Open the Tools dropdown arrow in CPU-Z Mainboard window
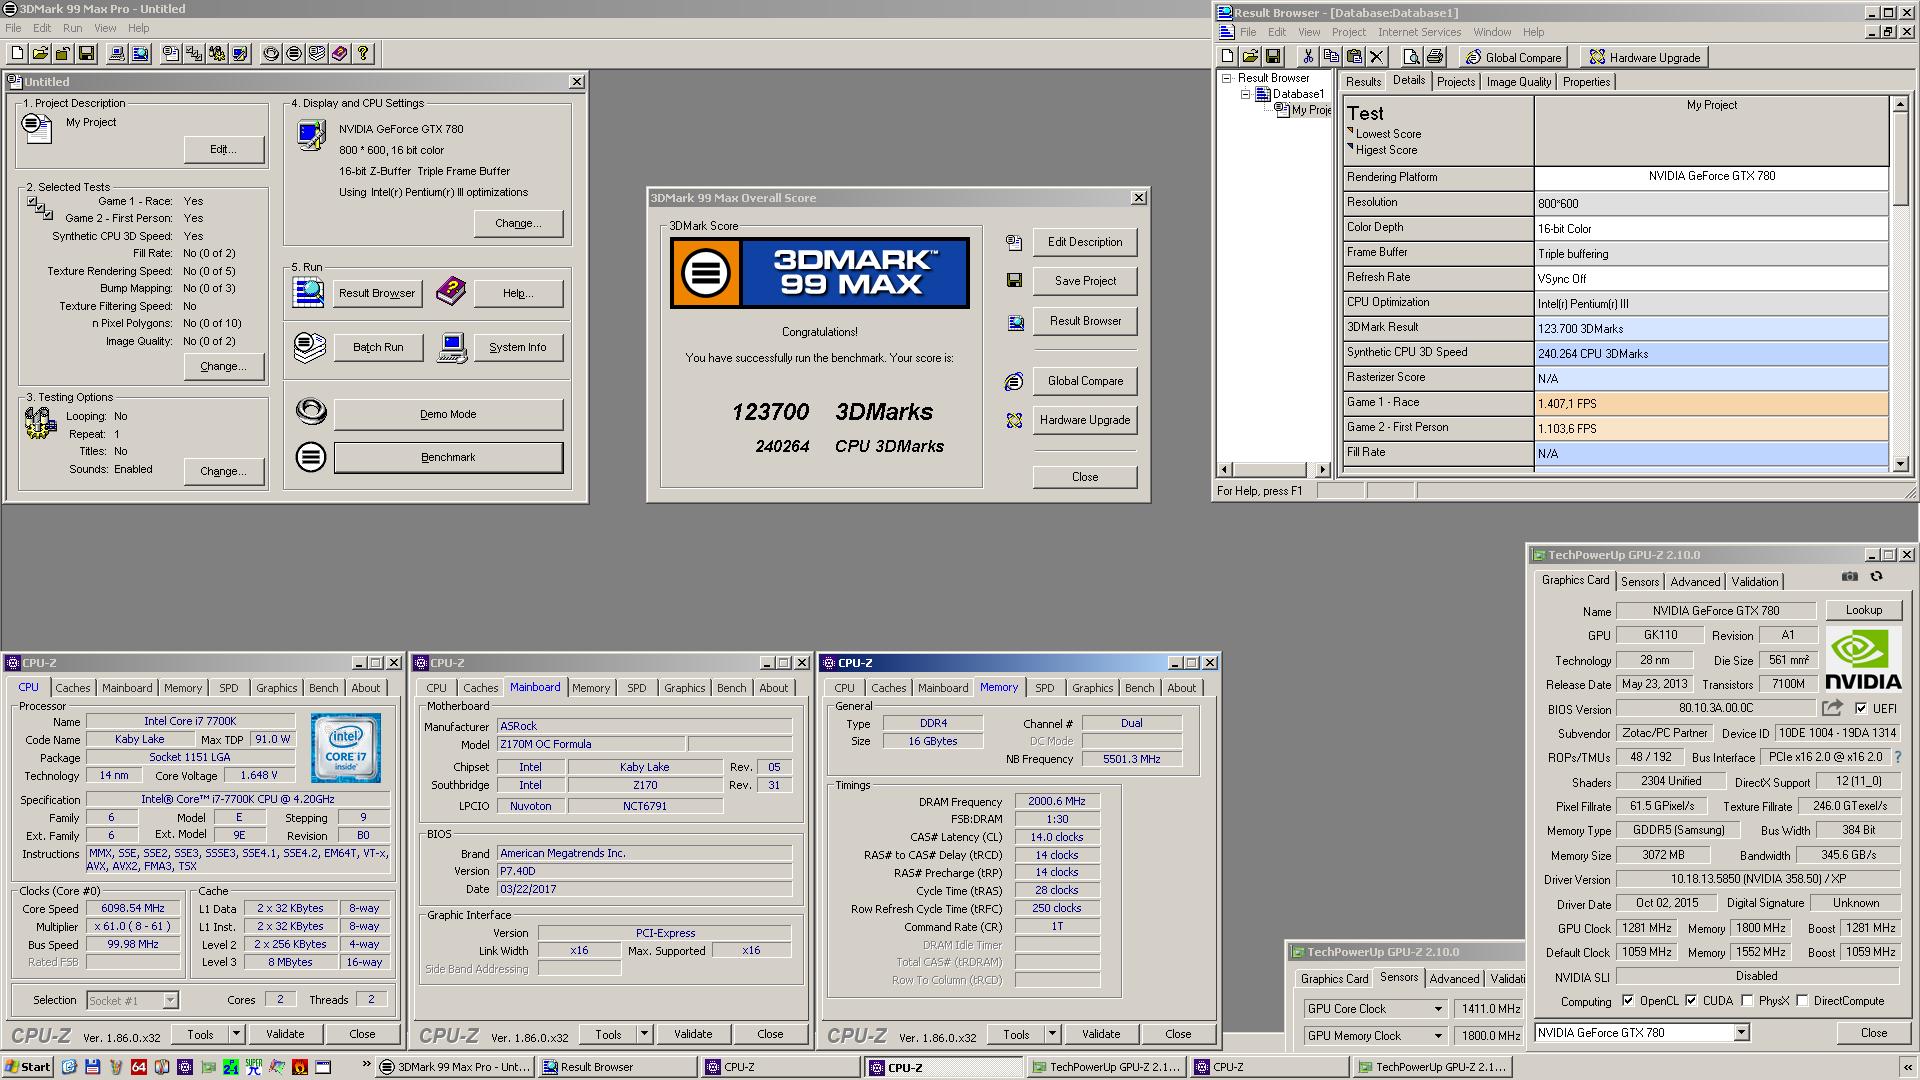Image resolution: width=1920 pixels, height=1080 pixels. point(644,1034)
